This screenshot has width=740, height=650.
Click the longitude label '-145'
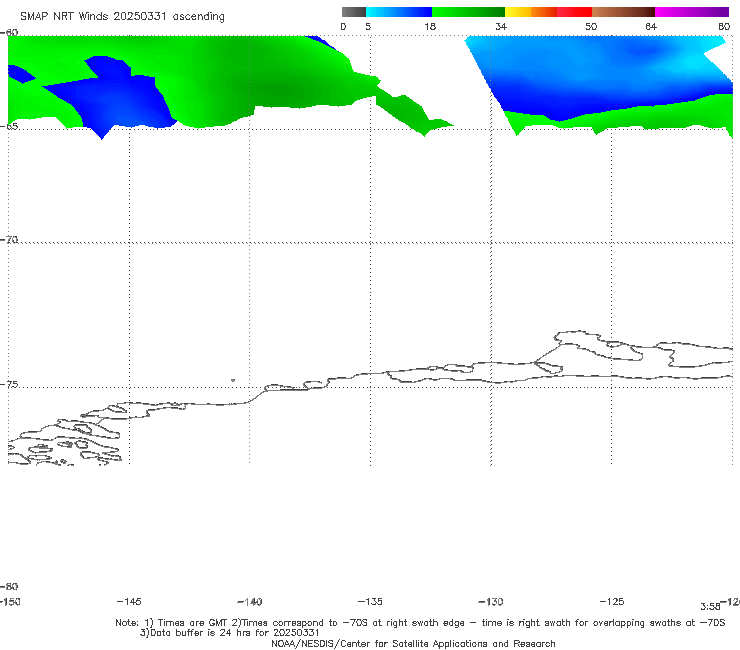[x=129, y=602]
